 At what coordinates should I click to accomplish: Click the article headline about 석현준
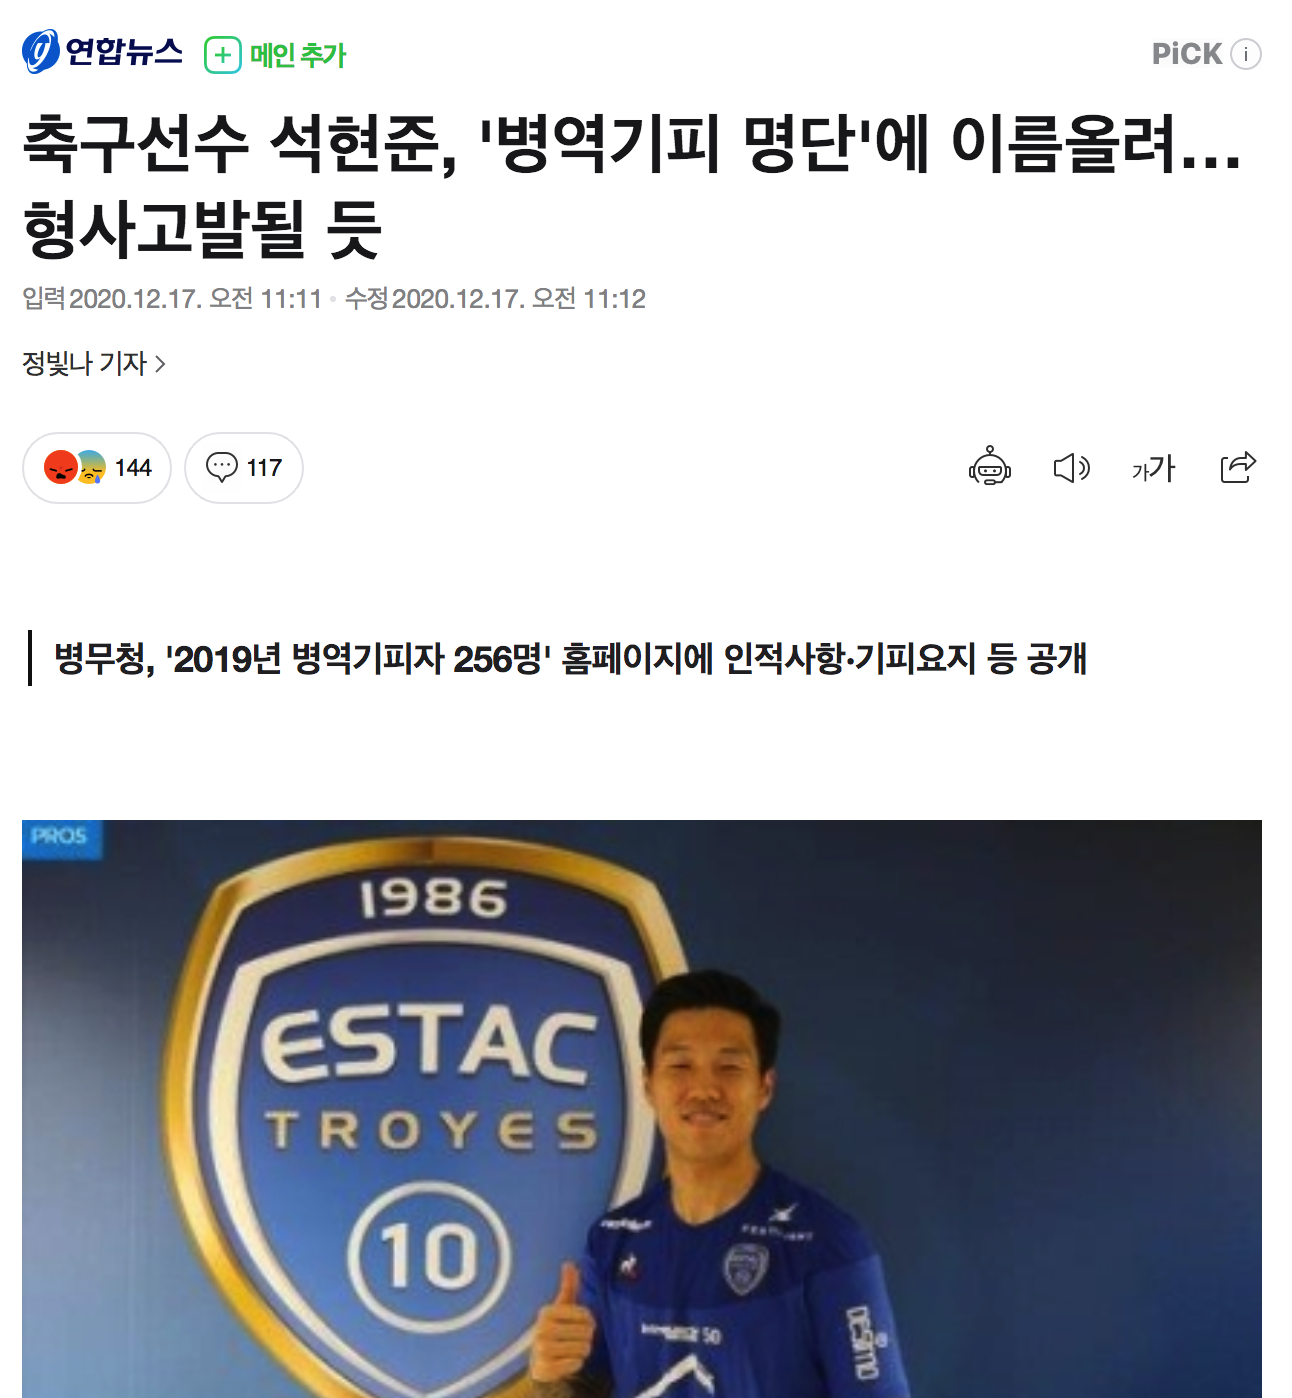coord(632,185)
